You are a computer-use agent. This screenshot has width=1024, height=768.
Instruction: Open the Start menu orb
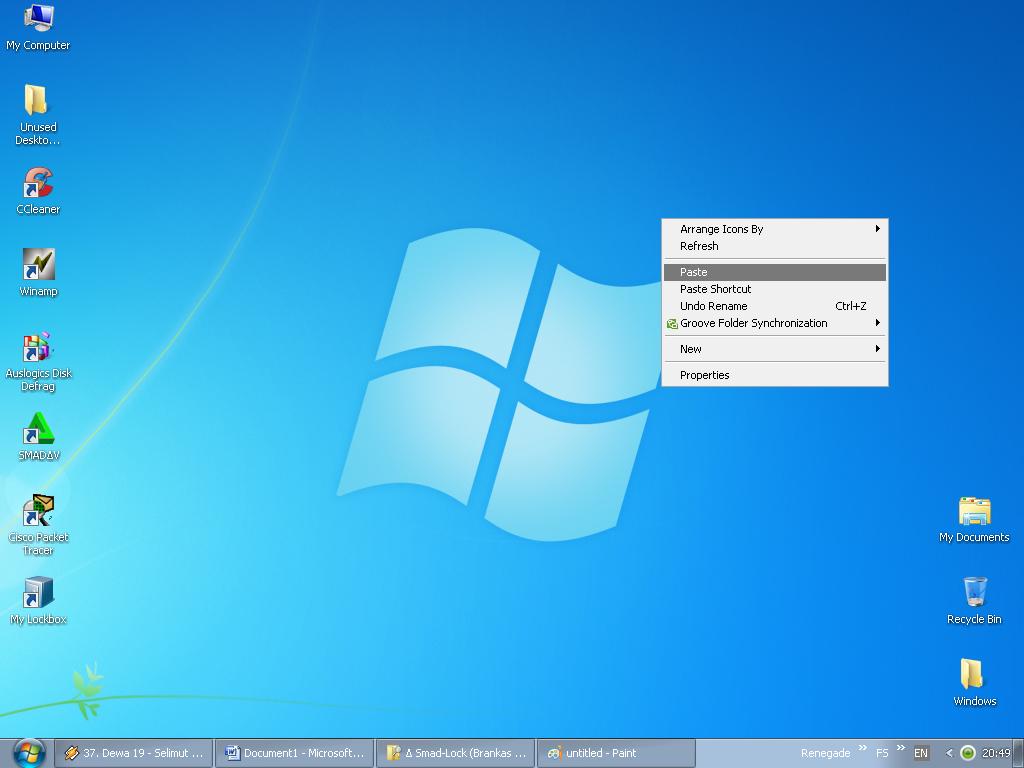point(29,753)
